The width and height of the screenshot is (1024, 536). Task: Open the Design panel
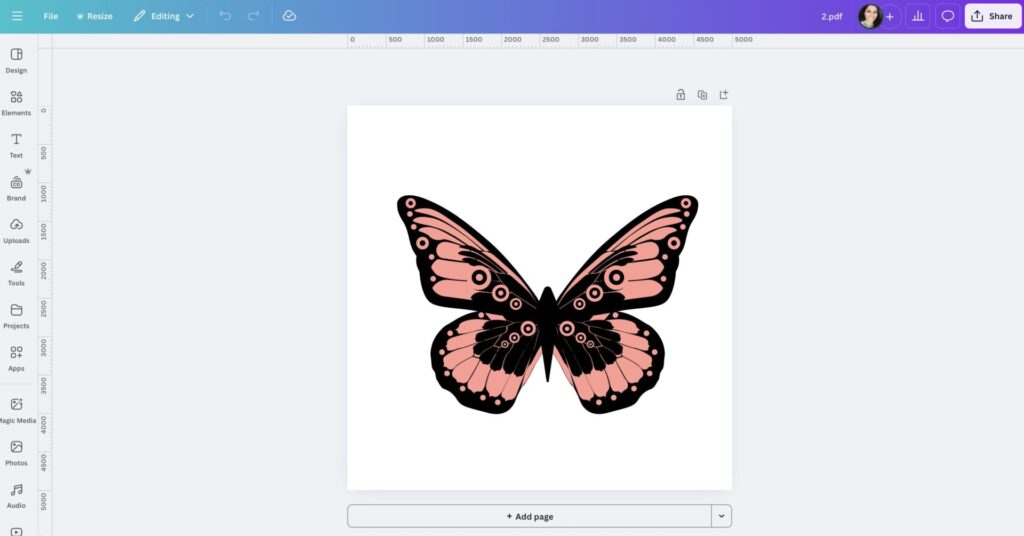[x=16, y=60]
